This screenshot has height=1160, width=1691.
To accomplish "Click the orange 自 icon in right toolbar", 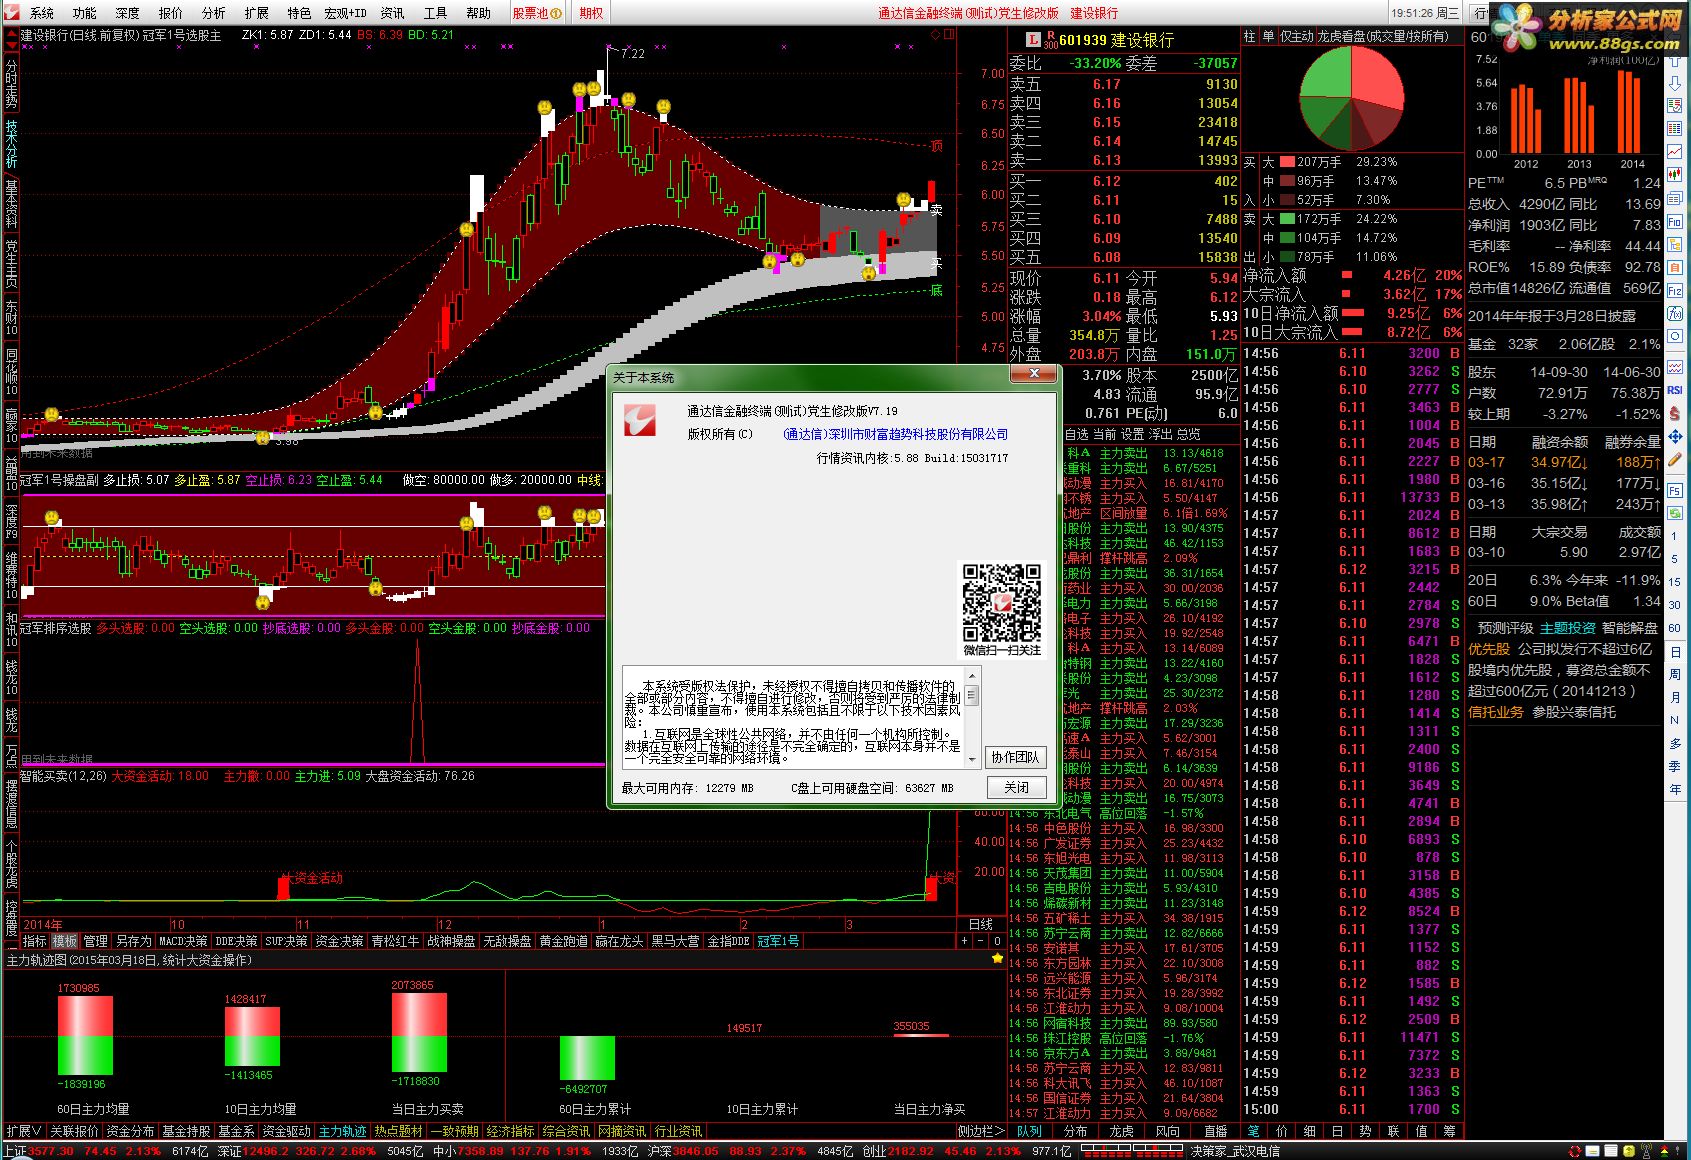I will (x=1675, y=267).
